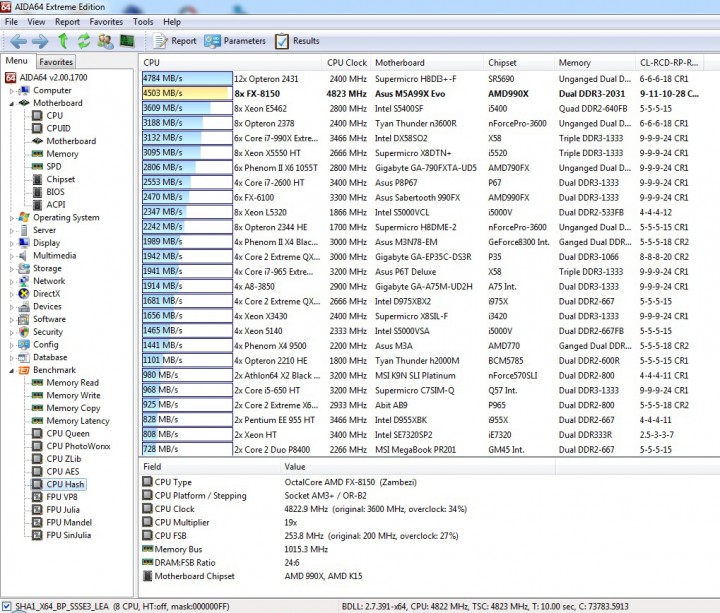
Task: Select the Software tree item
Action: coord(42,319)
